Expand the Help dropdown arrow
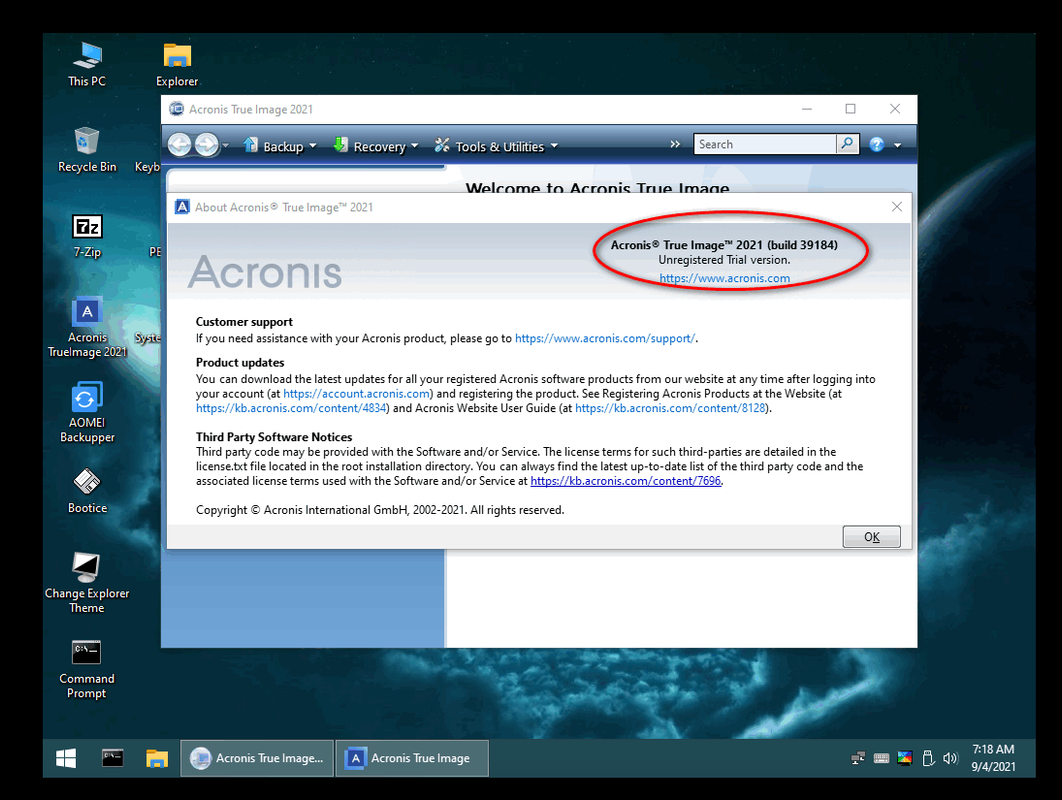 [897, 145]
